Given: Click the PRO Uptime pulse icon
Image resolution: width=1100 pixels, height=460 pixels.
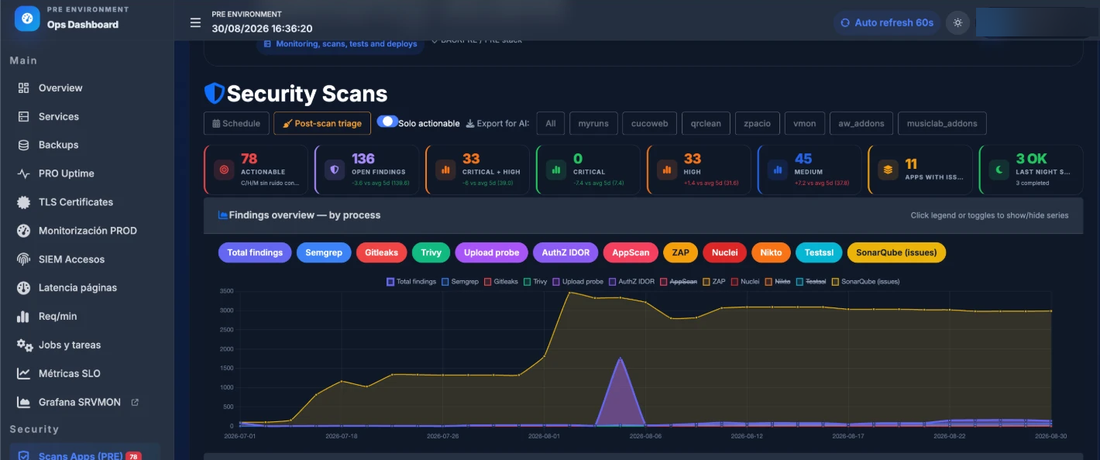Looking at the screenshot, I should click(24, 173).
